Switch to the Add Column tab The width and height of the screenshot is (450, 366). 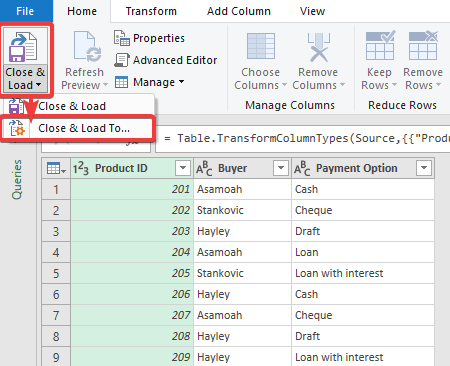click(x=239, y=11)
